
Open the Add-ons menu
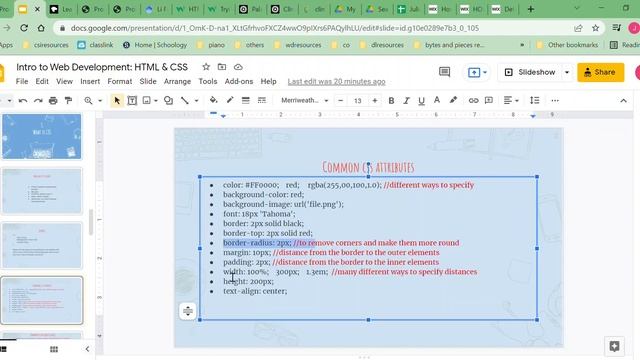coord(239,81)
